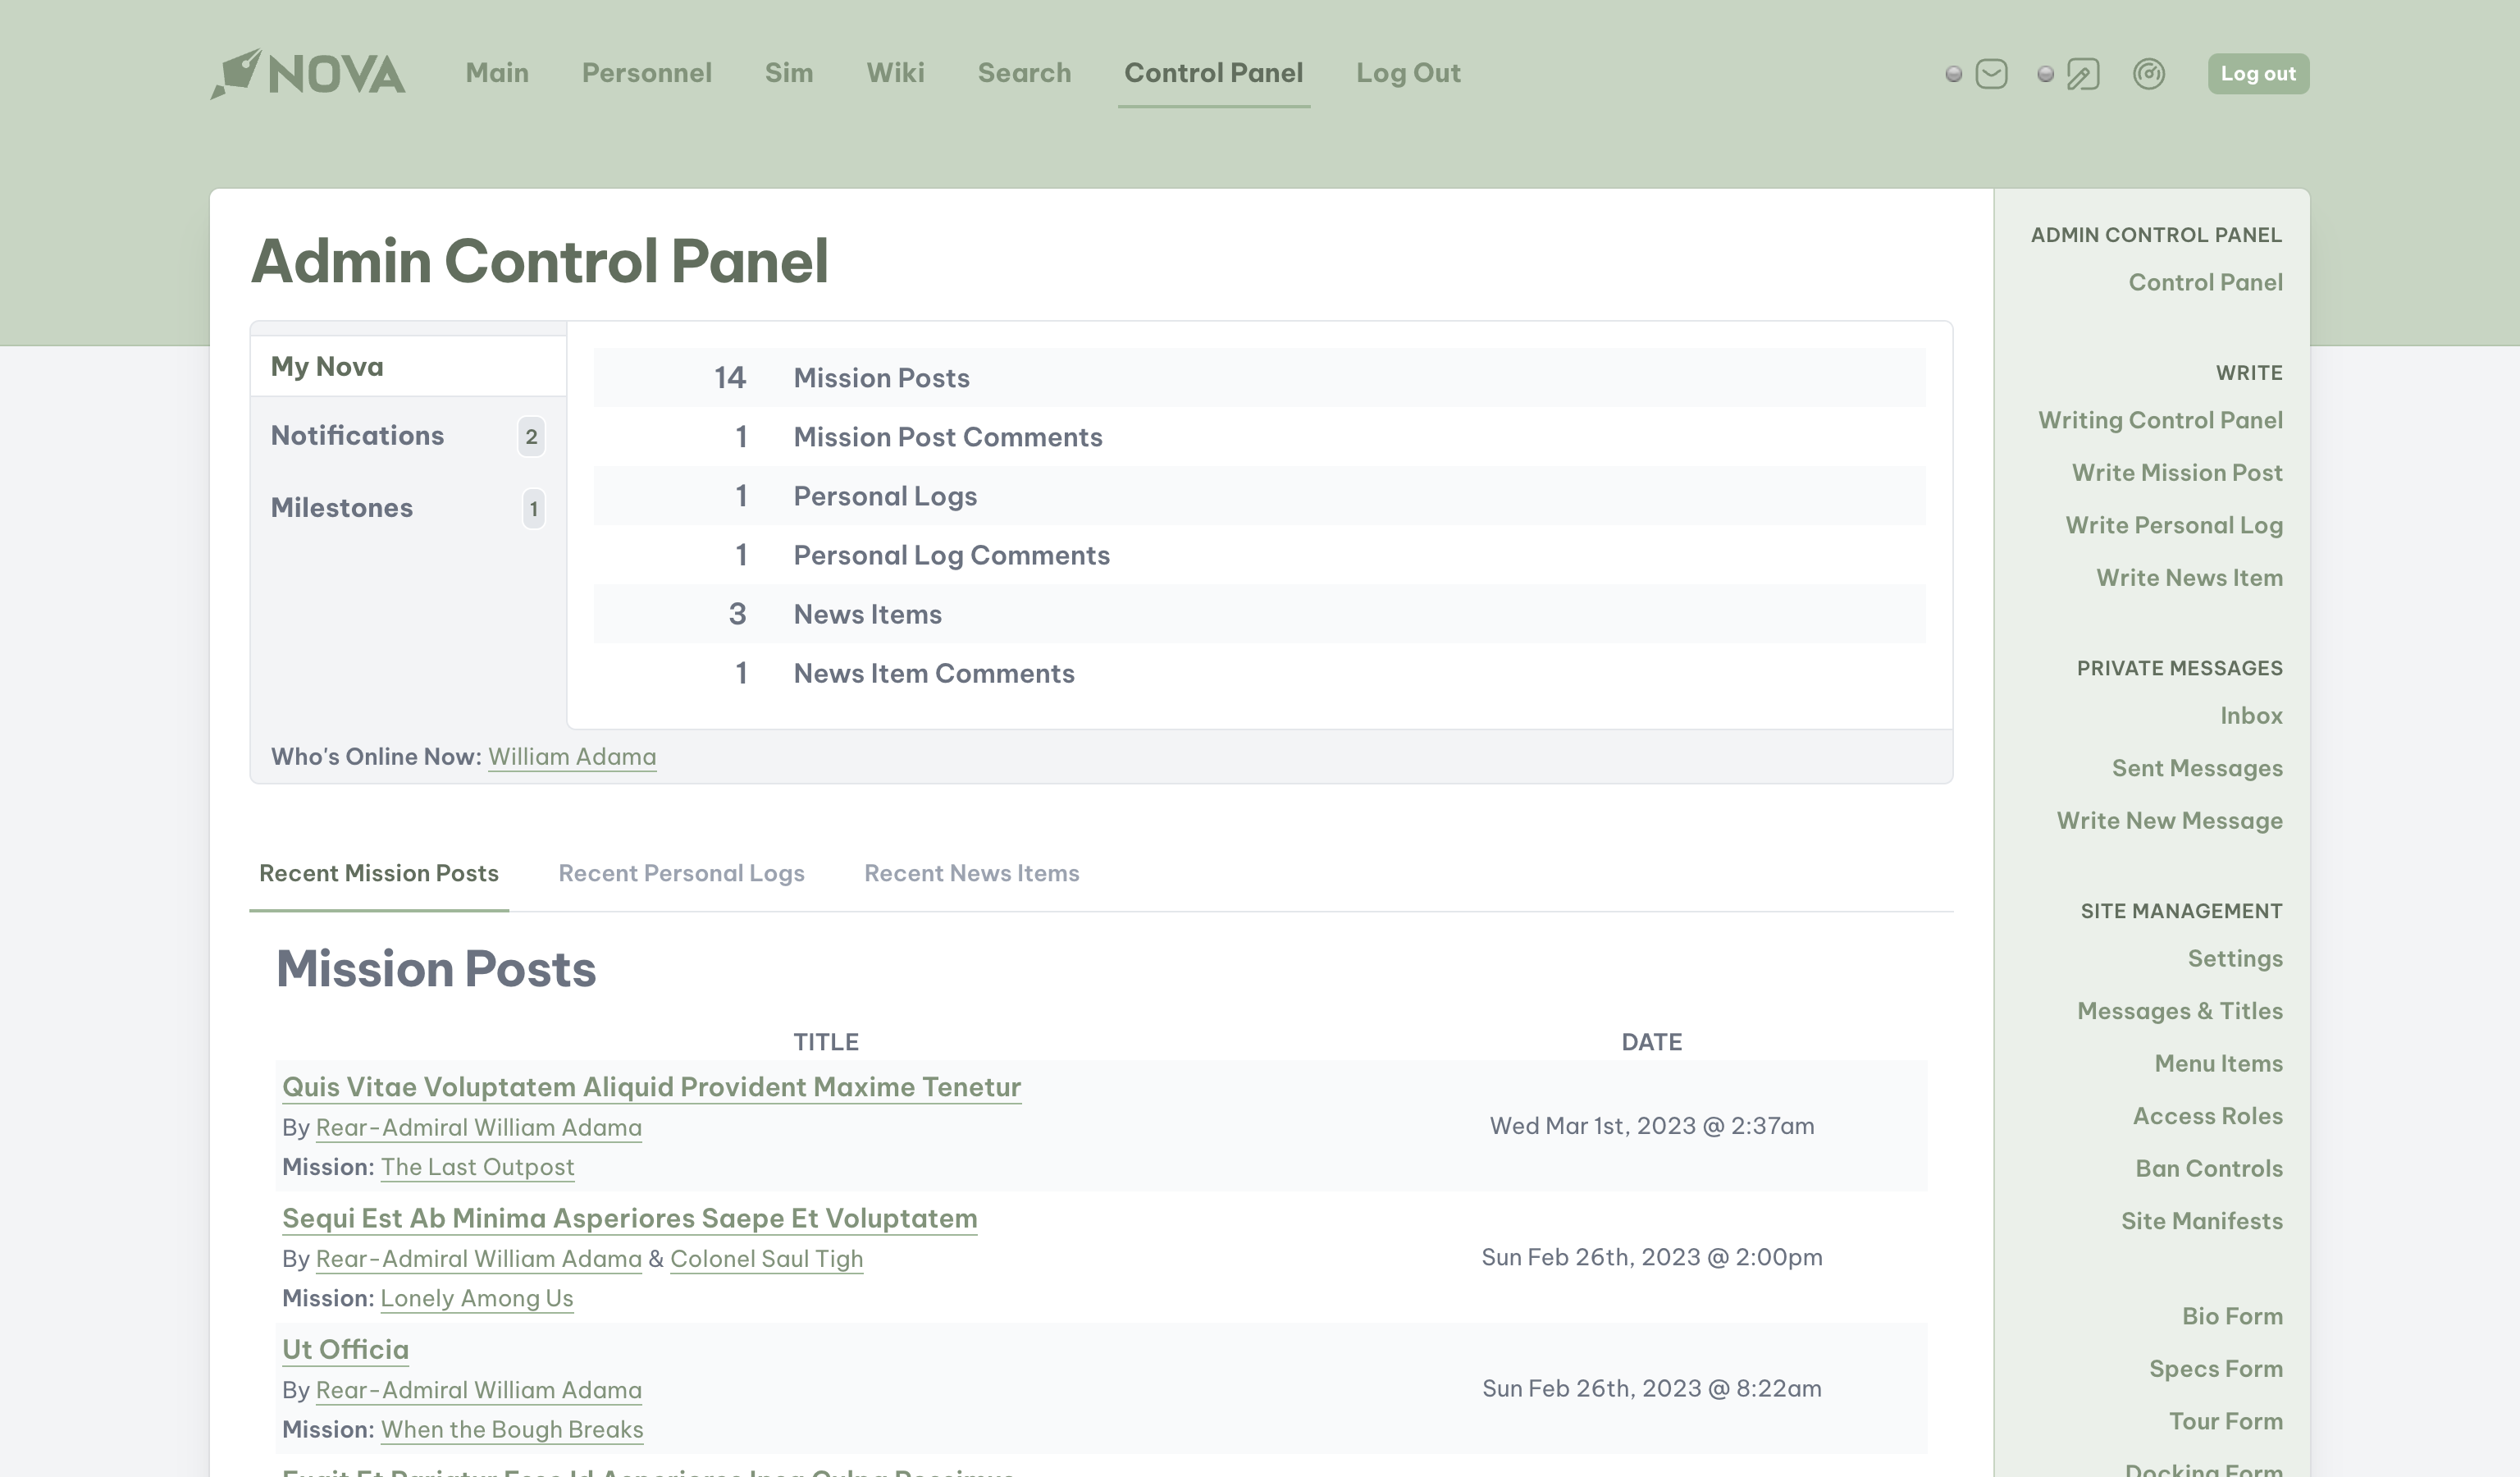Open Writing Control Panel in sidebar
Viewport: 2520px width, 1477px height.
[x=2160, y=420]
